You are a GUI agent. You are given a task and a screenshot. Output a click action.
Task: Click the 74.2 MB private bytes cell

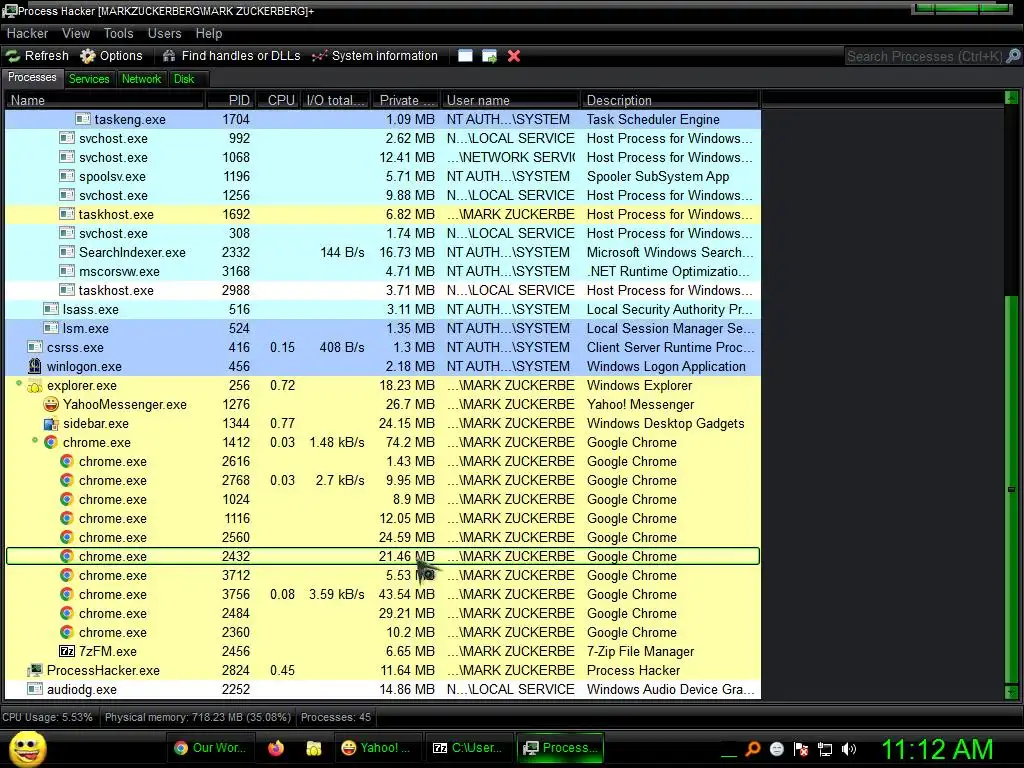409,442
